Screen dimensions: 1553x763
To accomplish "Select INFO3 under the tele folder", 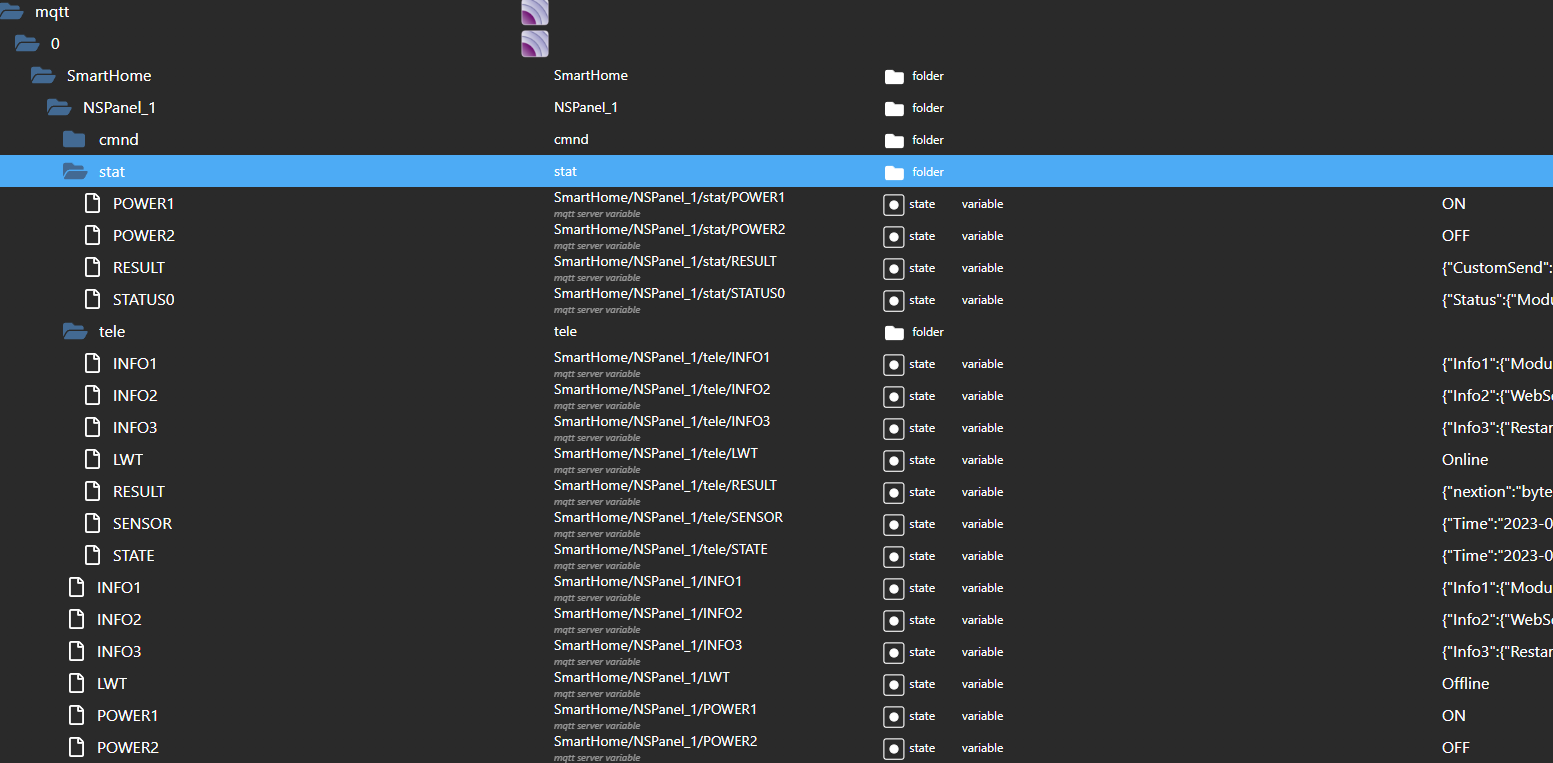I will coord(135,428).
